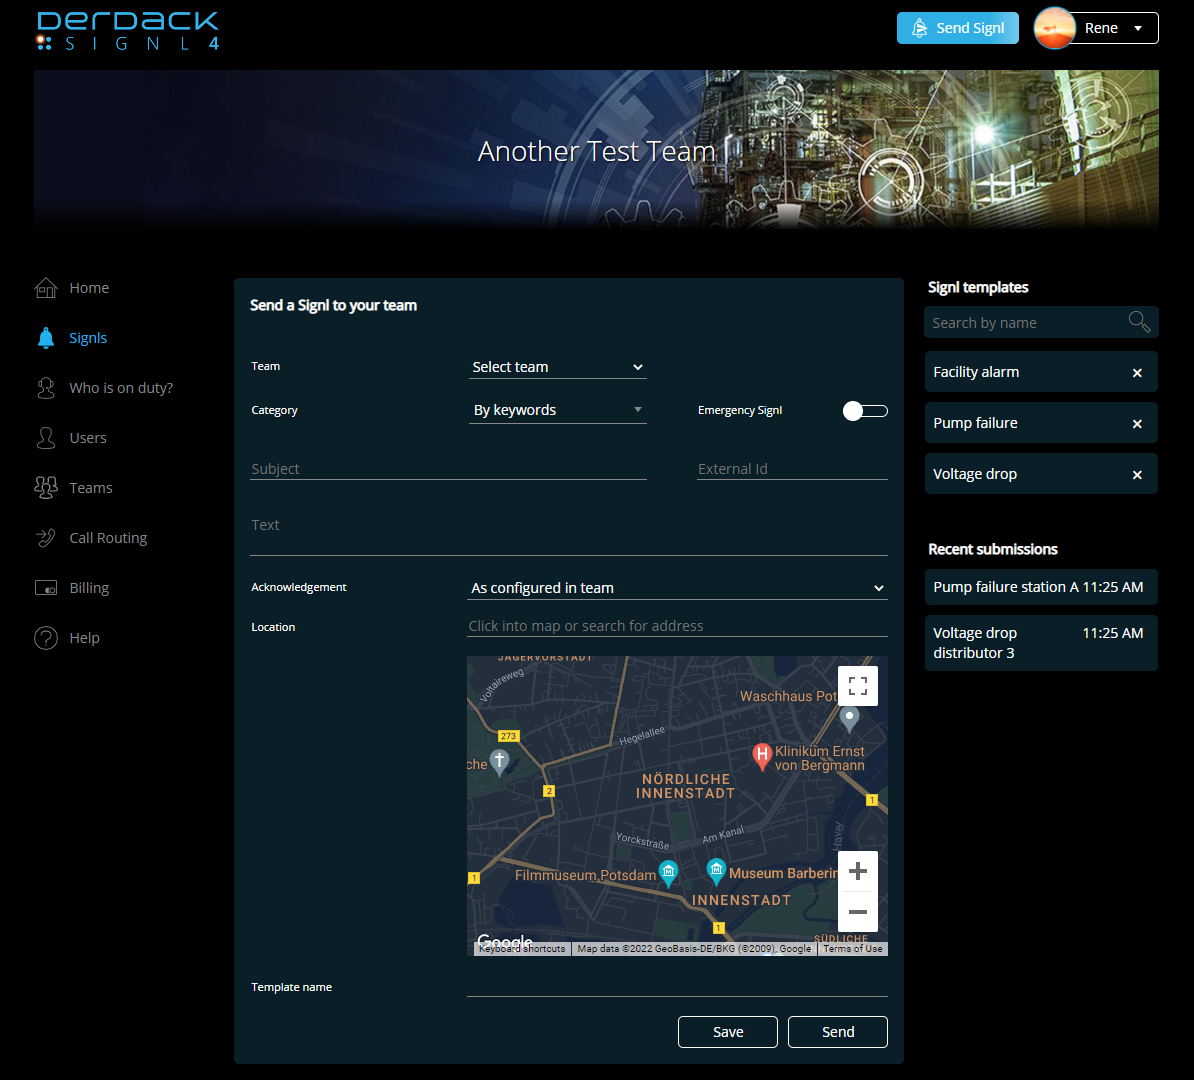
Task: Click the Send button in form
Action: tap(838, 1032)
